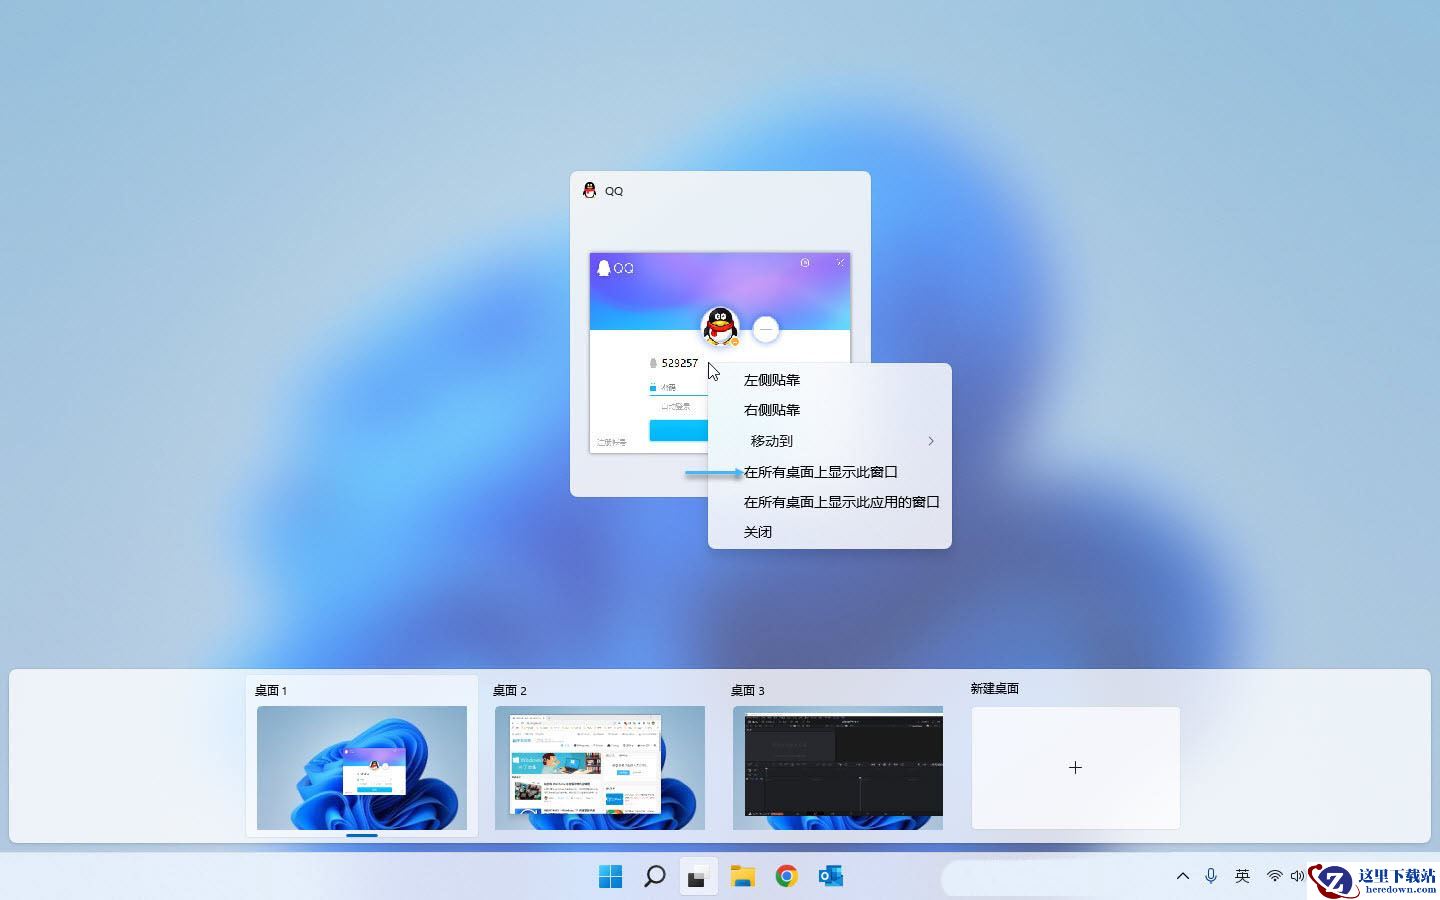Click the volume speaker tray icon
The width and height of the screenshot is (1440, 900).
point(1297,876)
